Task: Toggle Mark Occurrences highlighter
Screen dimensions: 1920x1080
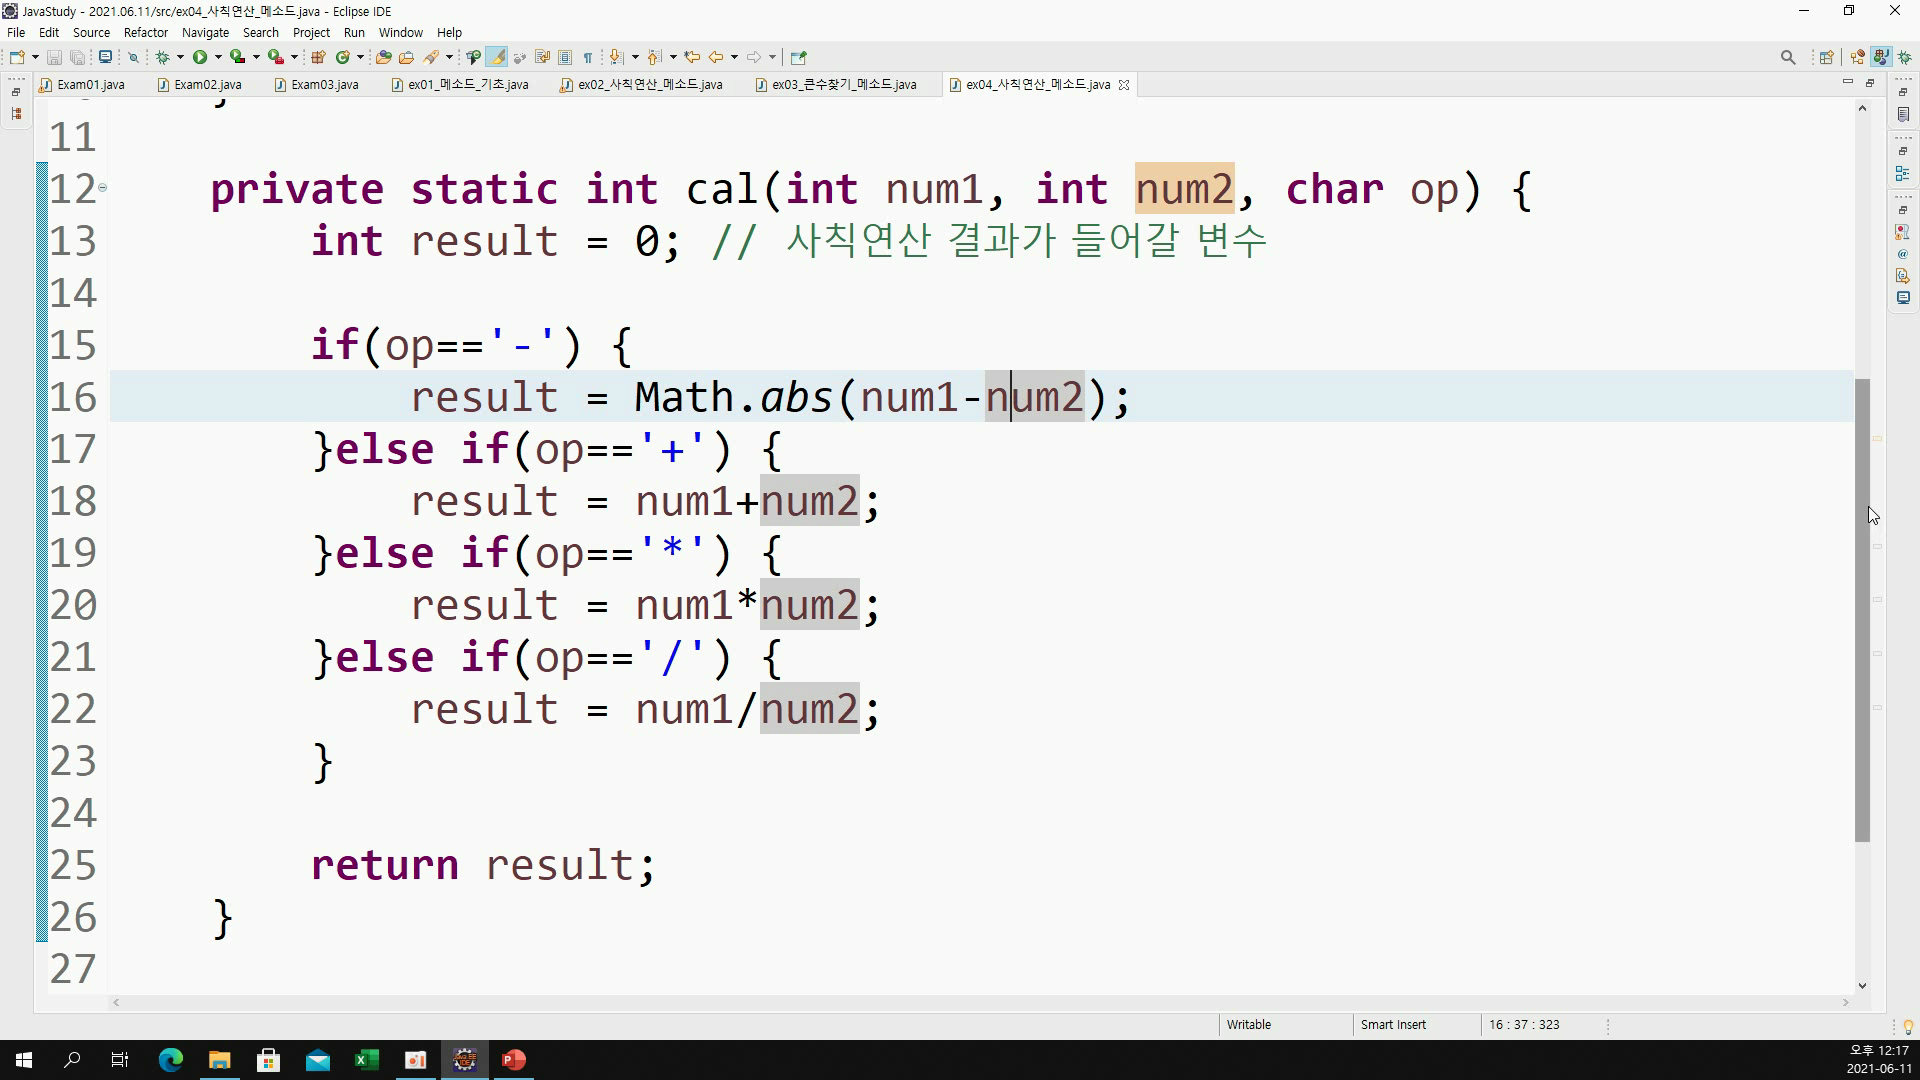Action: 497,57
